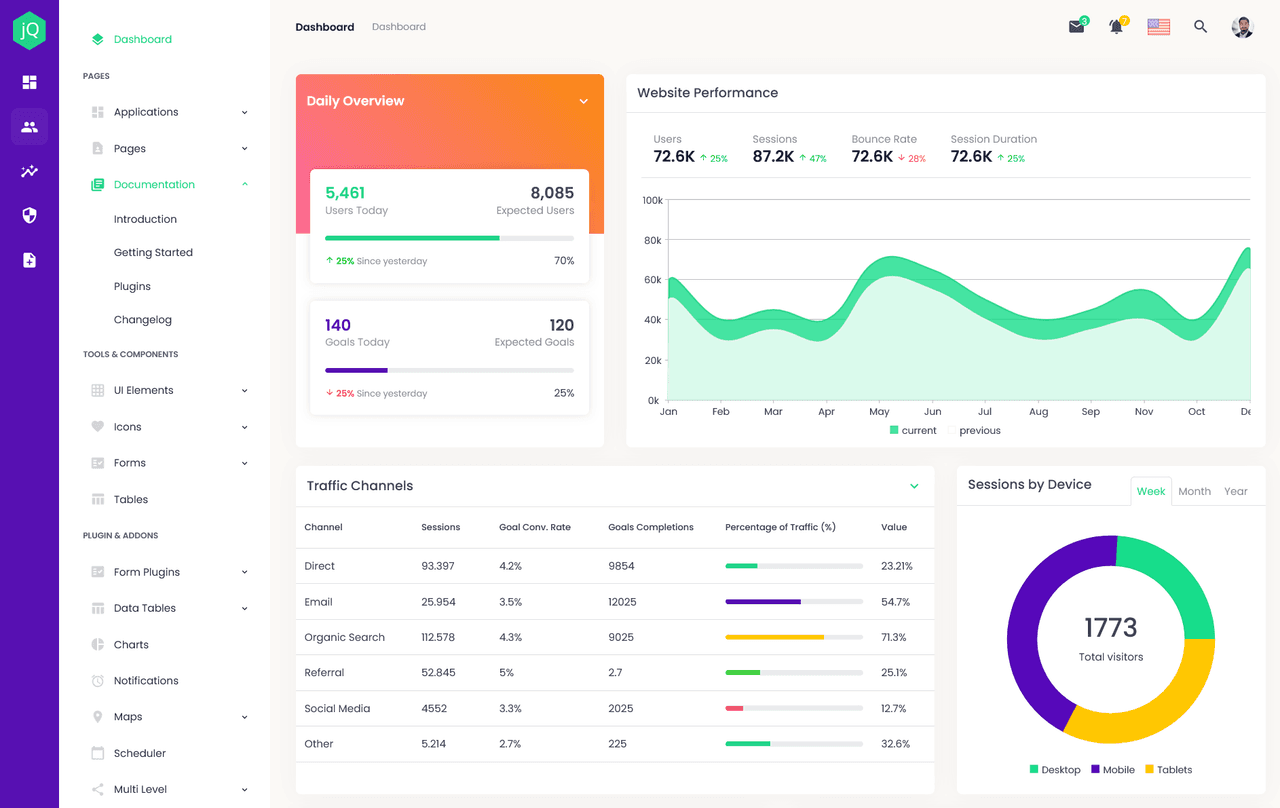Expand the Forms menu chevron
Viewport: 1280px width, 808px height.
[245, 463]
